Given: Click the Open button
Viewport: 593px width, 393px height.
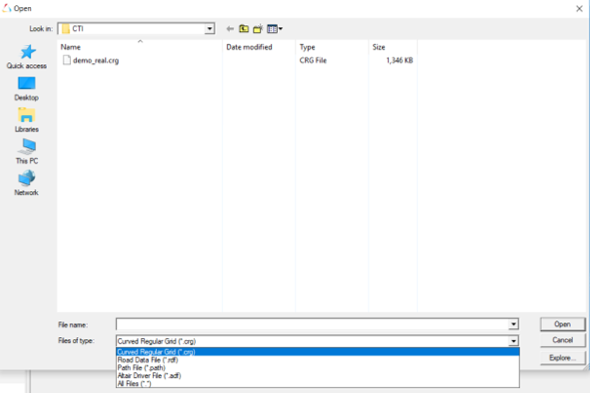Looking at the screenshot, I should click(x=562, y=324).
